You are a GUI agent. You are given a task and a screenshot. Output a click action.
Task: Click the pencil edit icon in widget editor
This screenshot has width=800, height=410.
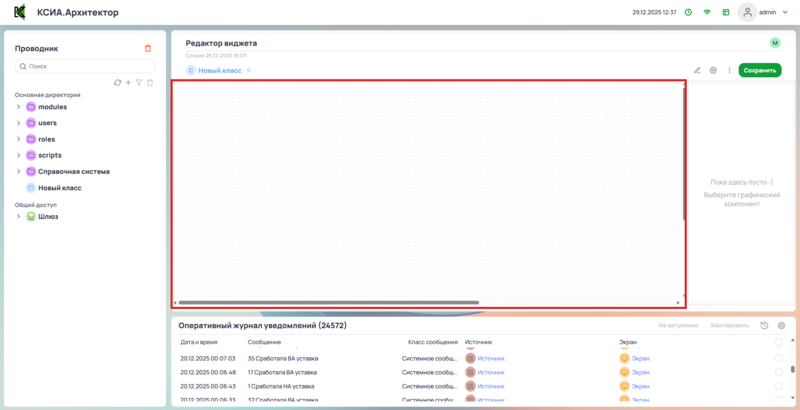tap(697, 71)
